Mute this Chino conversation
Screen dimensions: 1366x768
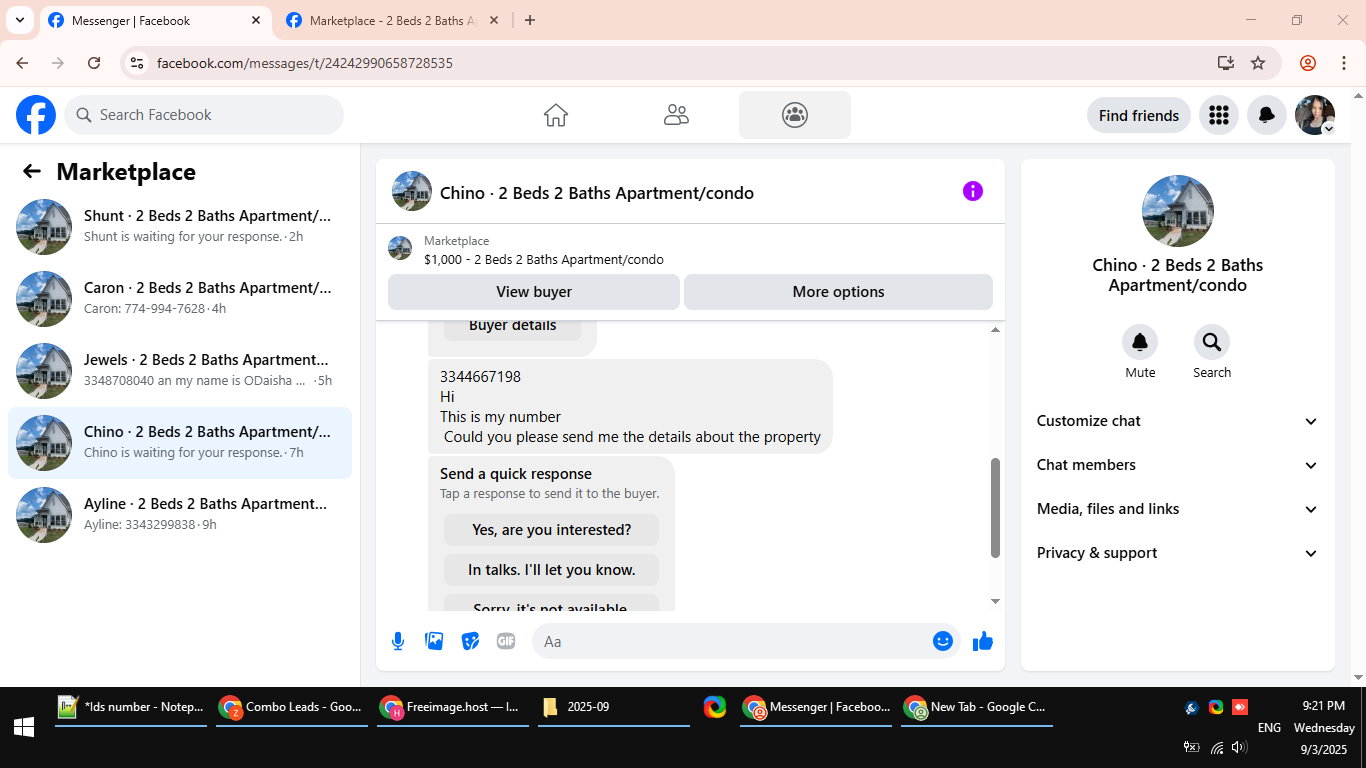click(x=1140, y=343)
